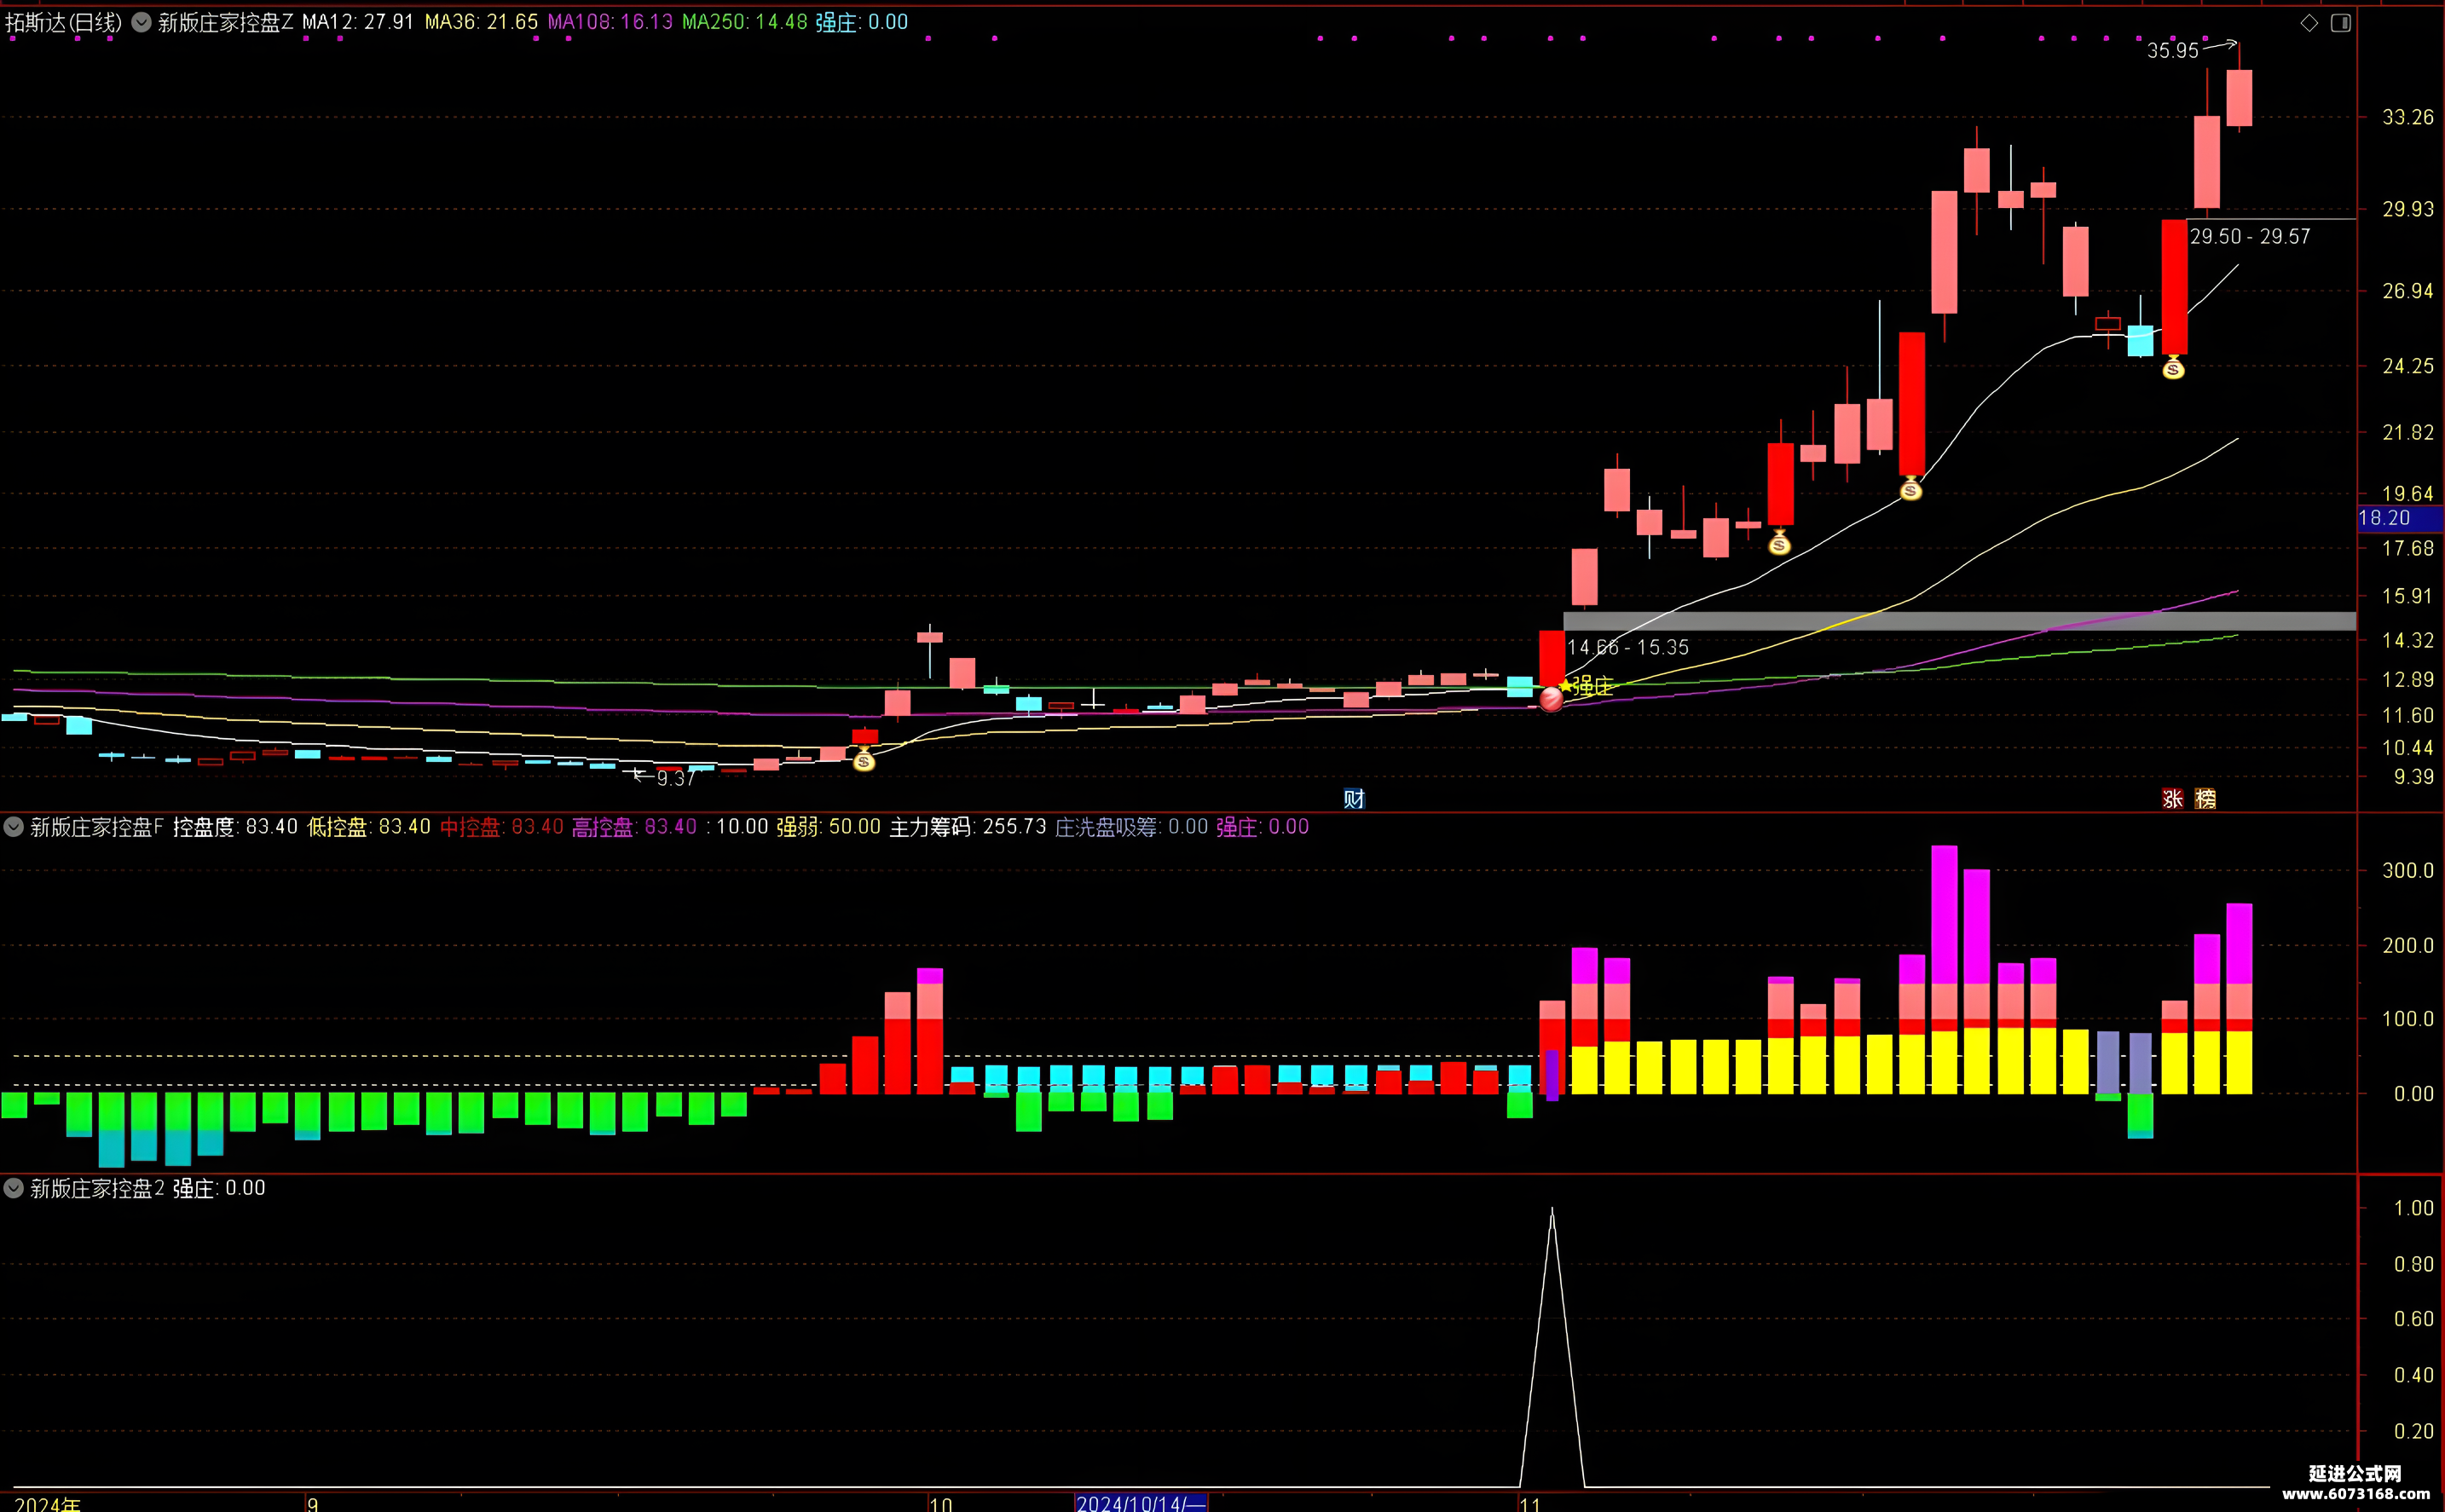Click the diamond icon at chart top-right
Image resolution: width=2445 pixels, height=1512 pixels.
[2309, 23]
